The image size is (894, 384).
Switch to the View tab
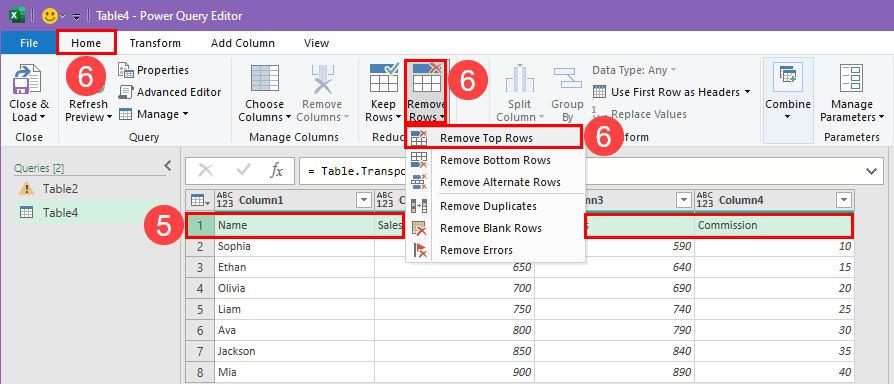pyautogui.click(x=316, y=43)
